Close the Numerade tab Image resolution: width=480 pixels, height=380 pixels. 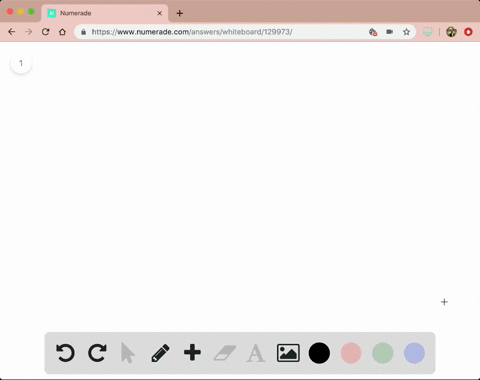160,13
